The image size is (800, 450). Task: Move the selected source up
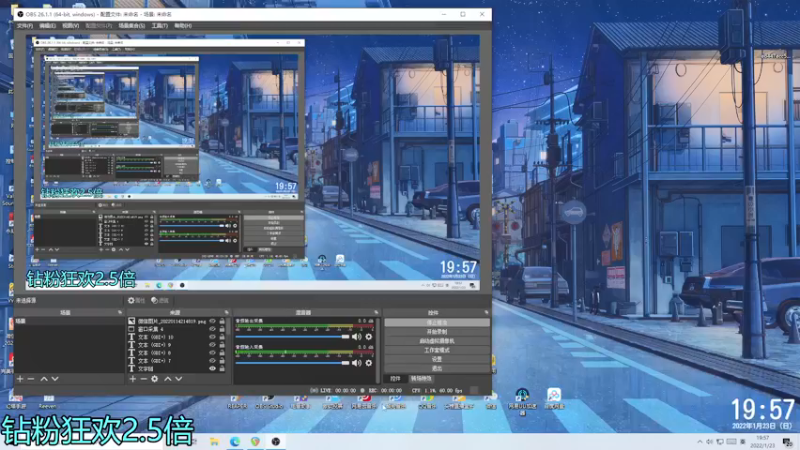click(x=167, y=379)
